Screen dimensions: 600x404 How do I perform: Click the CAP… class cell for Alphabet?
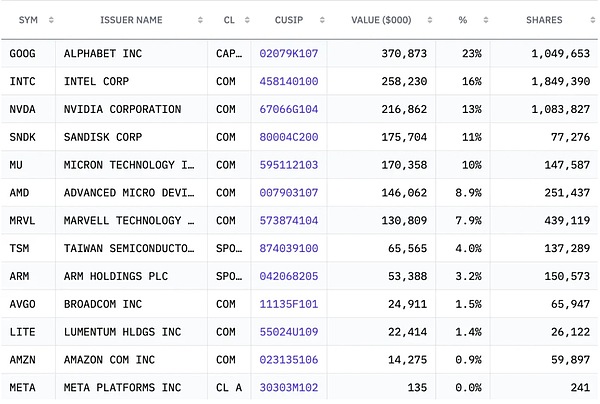[x=229, y=54]
